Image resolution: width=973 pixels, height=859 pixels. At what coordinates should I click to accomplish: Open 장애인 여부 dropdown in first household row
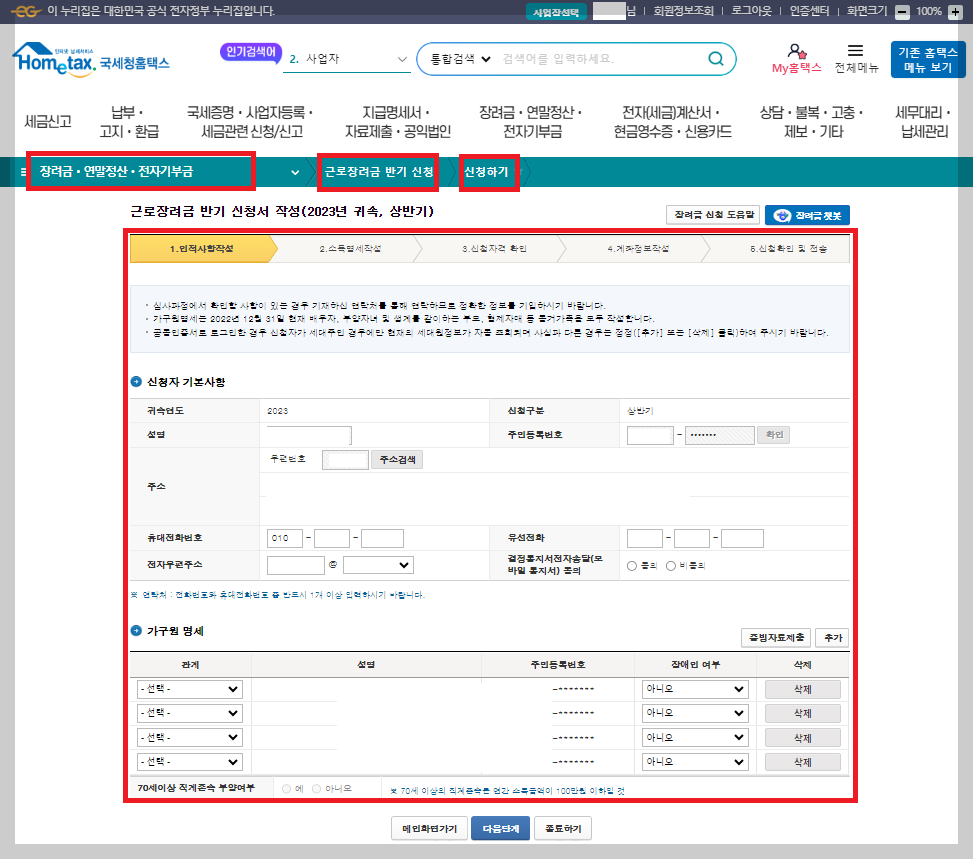(695, 689)
